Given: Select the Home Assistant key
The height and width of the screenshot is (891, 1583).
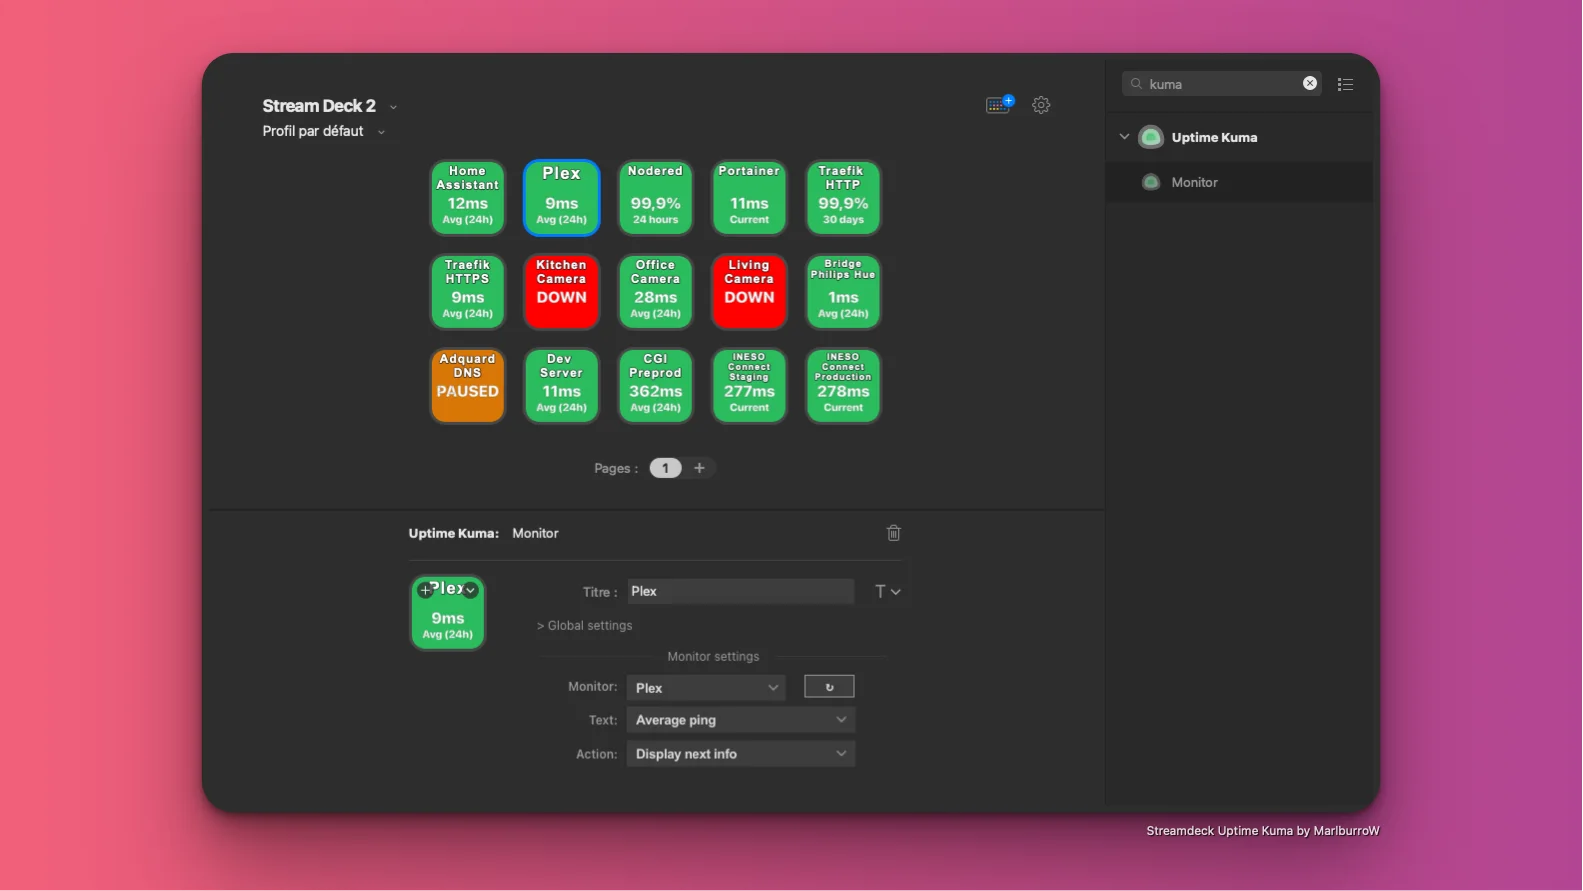Looking at the screenshot, I should (x=467, y=197).
